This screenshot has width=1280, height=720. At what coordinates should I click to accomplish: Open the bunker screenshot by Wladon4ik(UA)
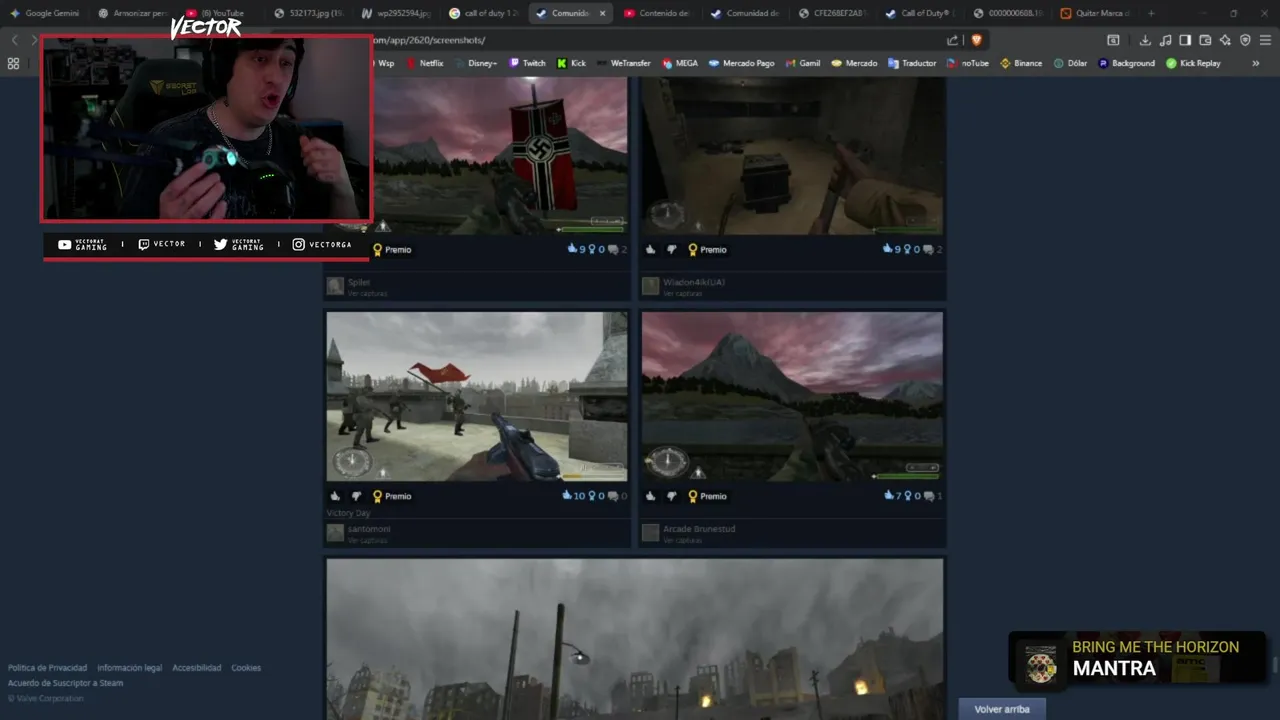click(x=792, y=156)
